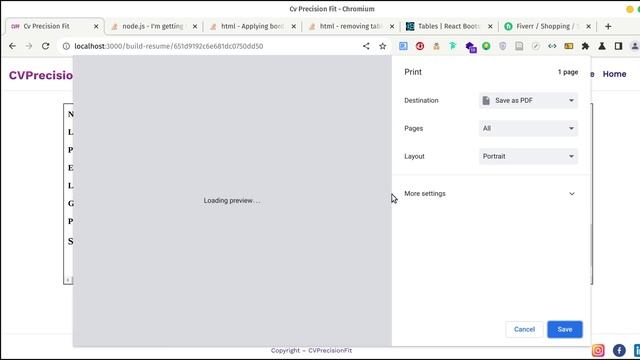640x360 pixels.
Task: Open Facebook icon in page footer
Action: pos(619,350)
